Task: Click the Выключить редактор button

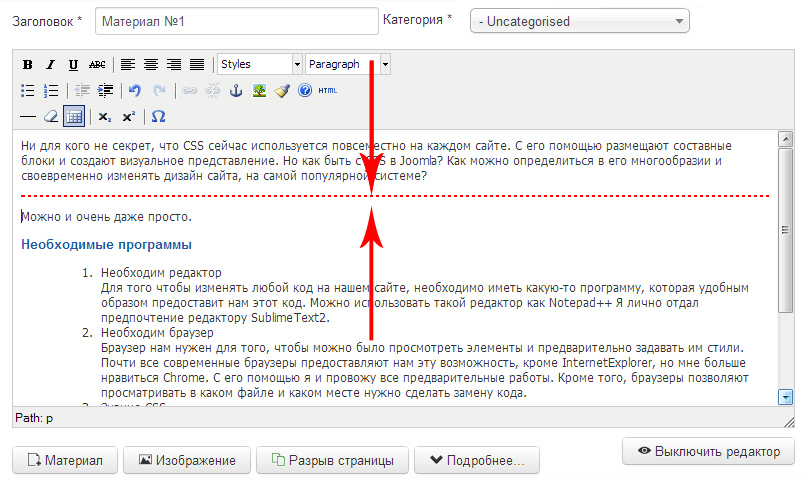Action: click(708, 451)
